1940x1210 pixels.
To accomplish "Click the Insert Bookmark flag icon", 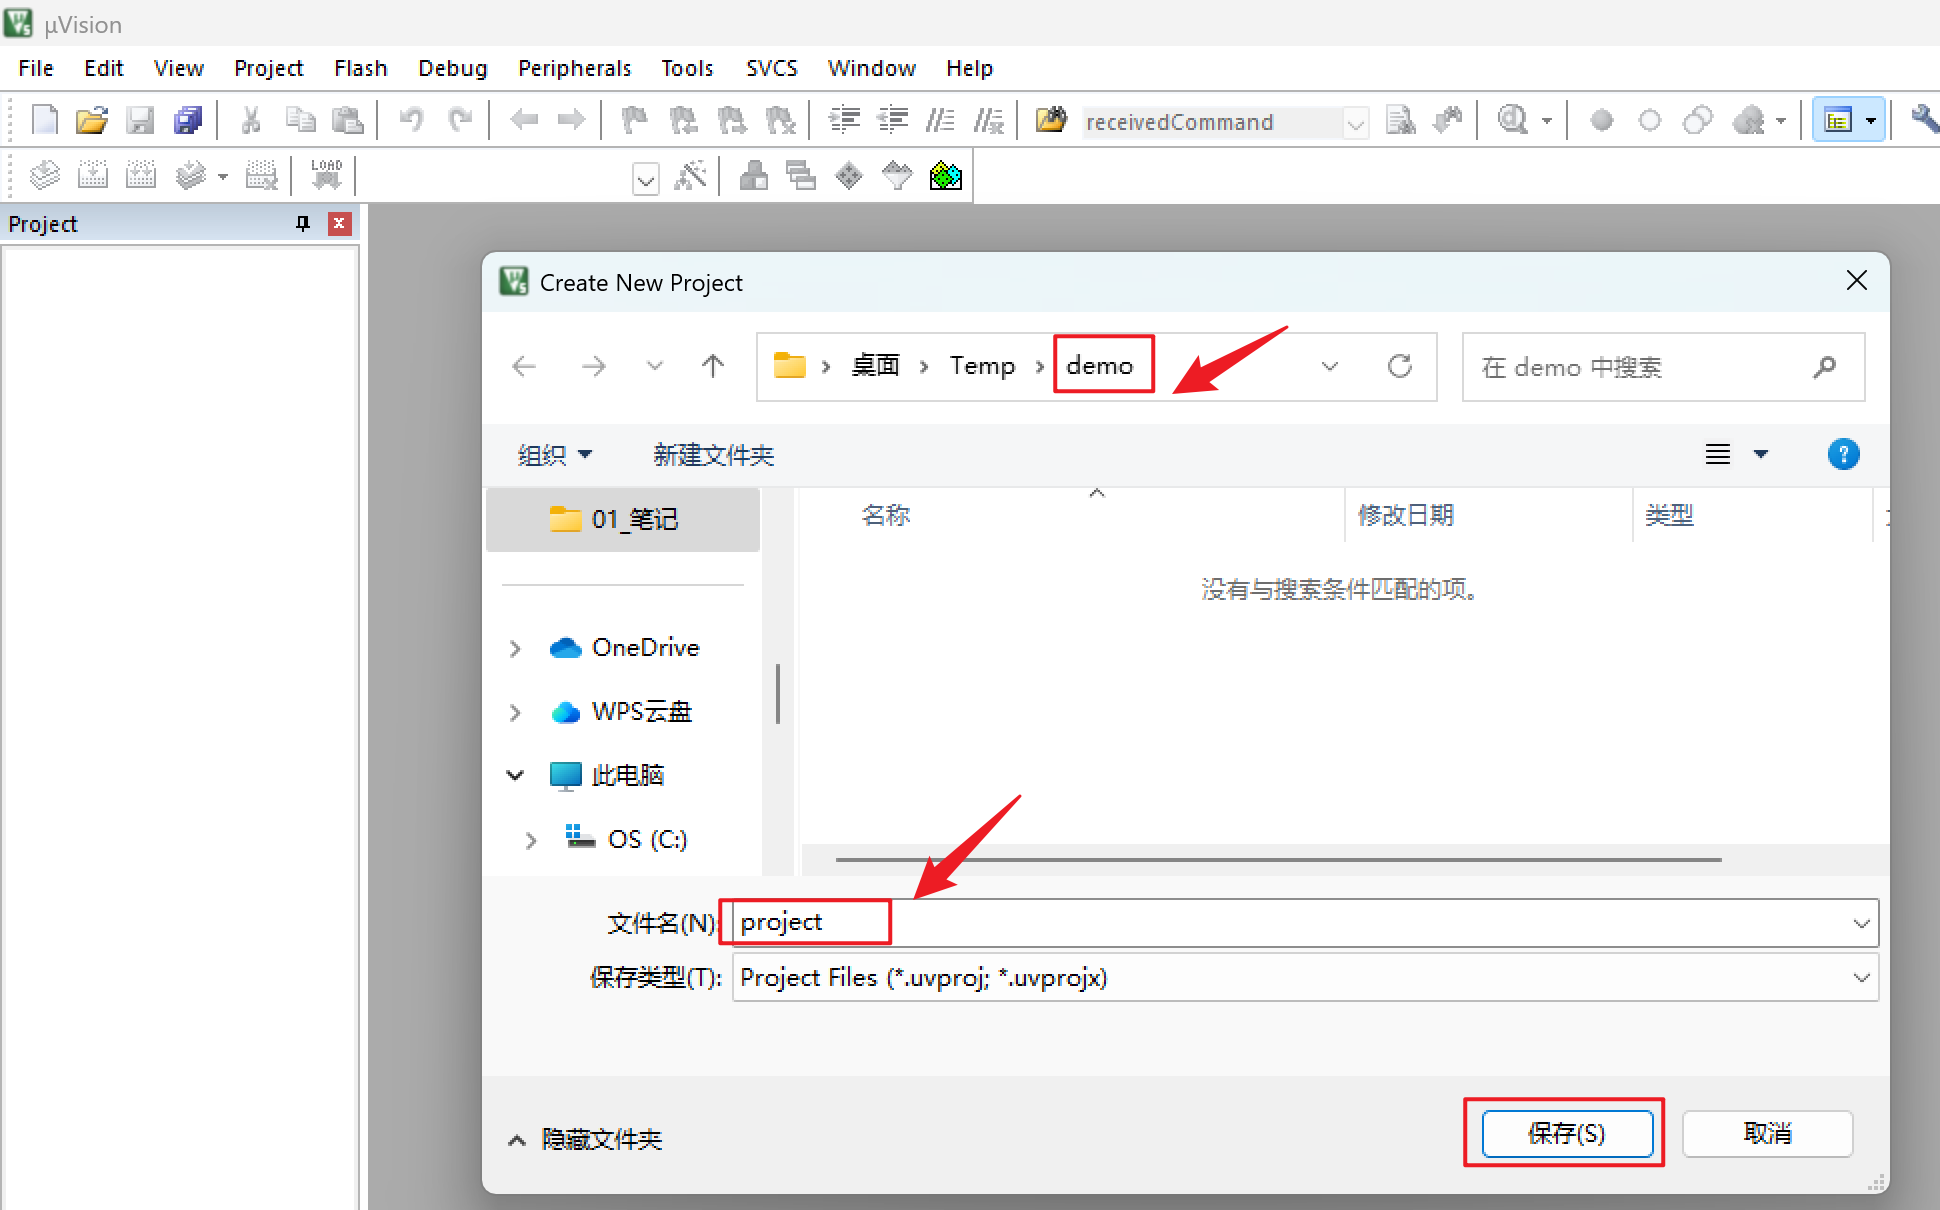I will tap(635, 121).
